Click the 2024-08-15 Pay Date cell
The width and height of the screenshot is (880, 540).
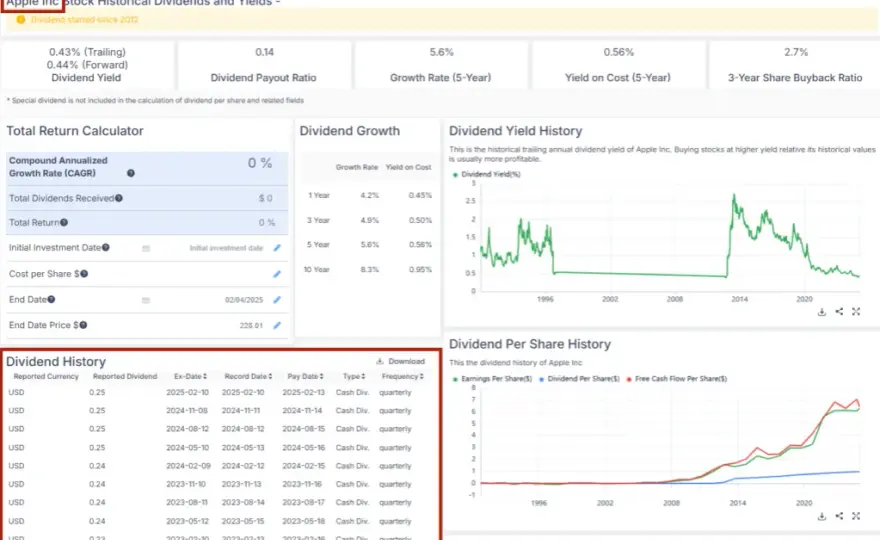[304, 429]
